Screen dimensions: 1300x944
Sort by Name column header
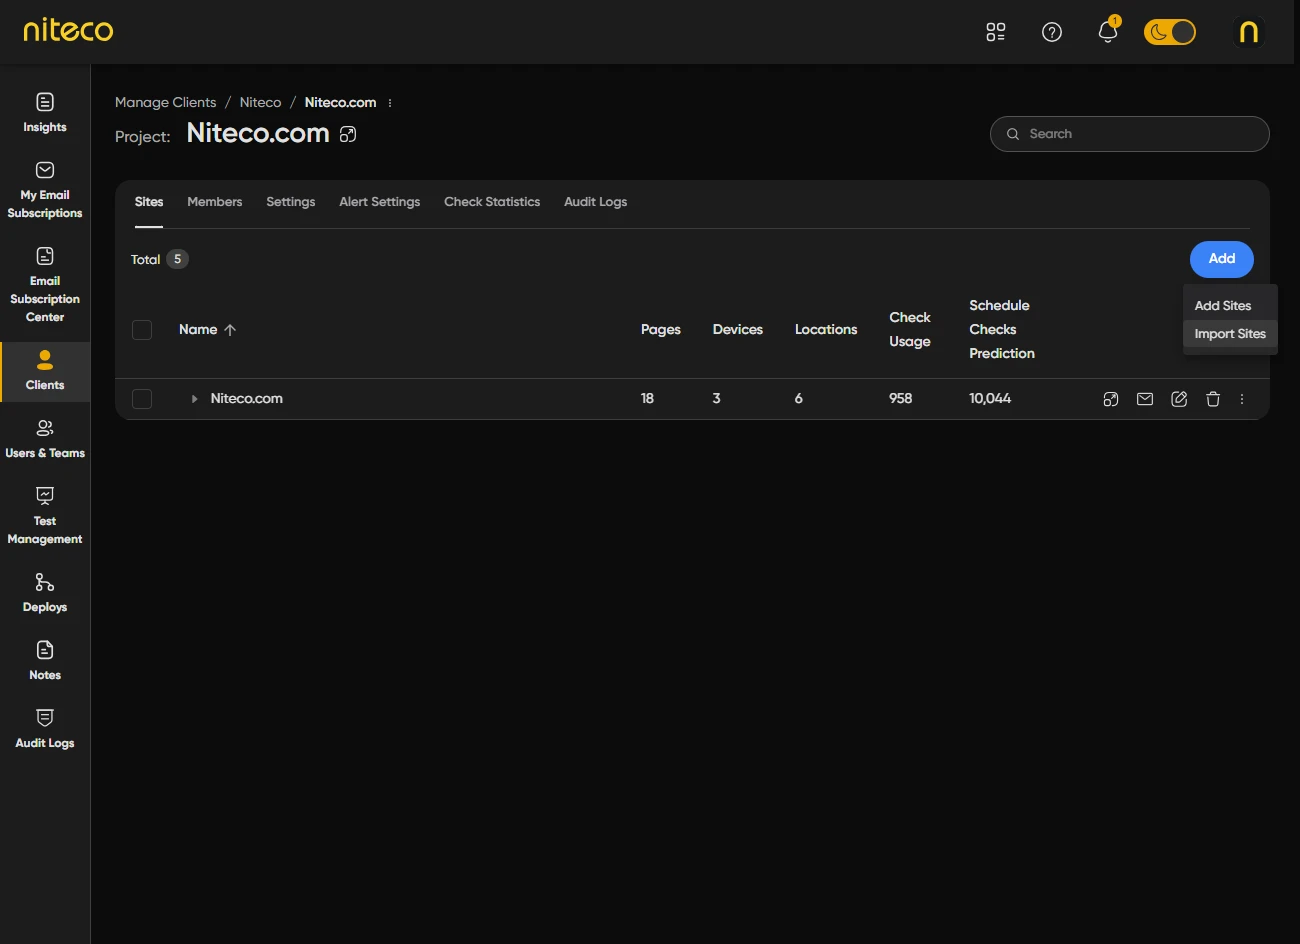pyautogui.click(x=207, y=330)
